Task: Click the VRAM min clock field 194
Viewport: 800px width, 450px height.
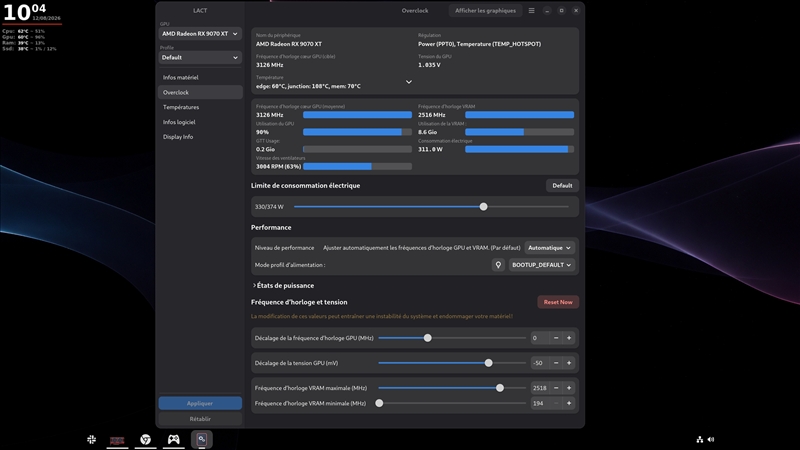Action: coord(540,403)
